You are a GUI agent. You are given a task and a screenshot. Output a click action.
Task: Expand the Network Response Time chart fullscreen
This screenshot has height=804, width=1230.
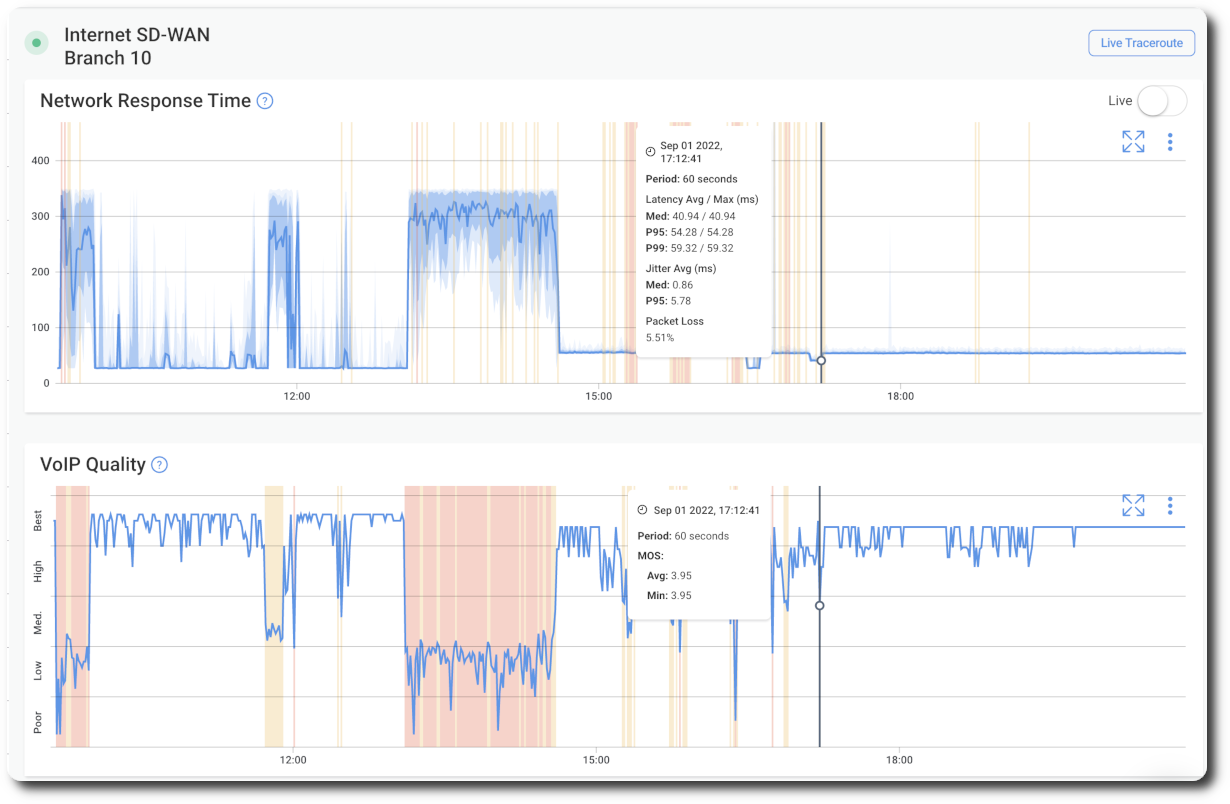point(1132,142)
